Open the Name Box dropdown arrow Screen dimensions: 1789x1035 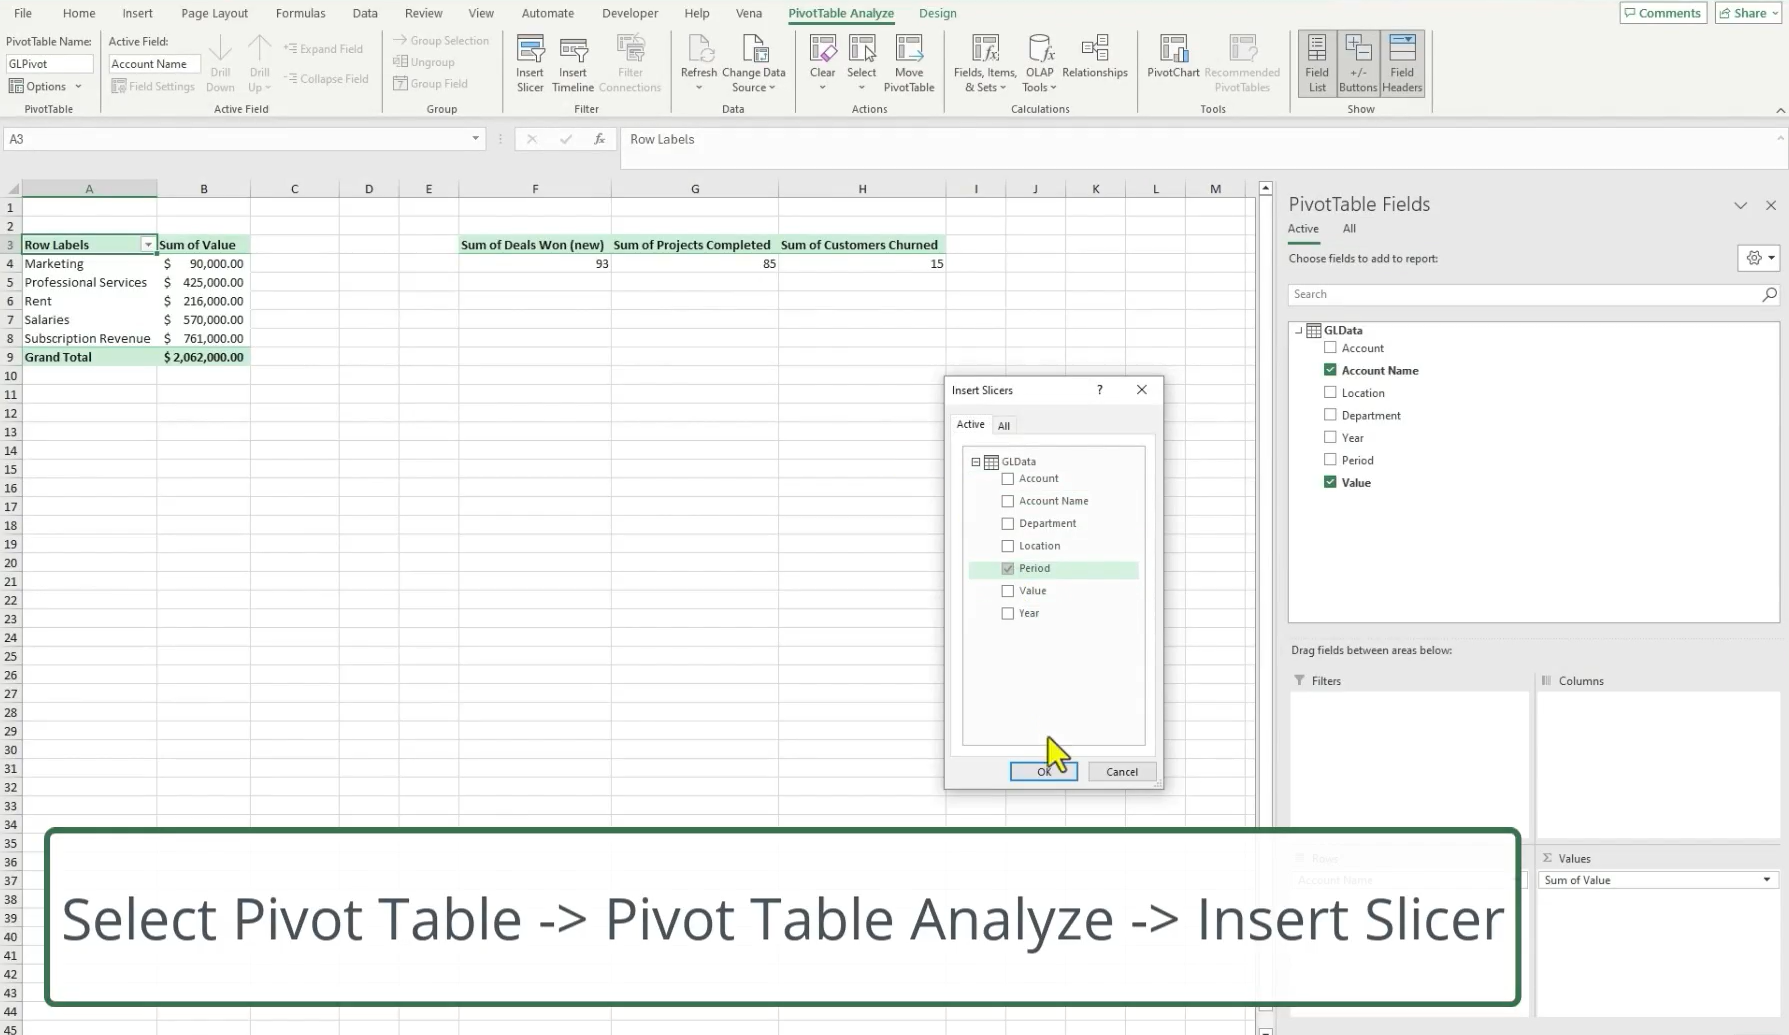(475, 139)
